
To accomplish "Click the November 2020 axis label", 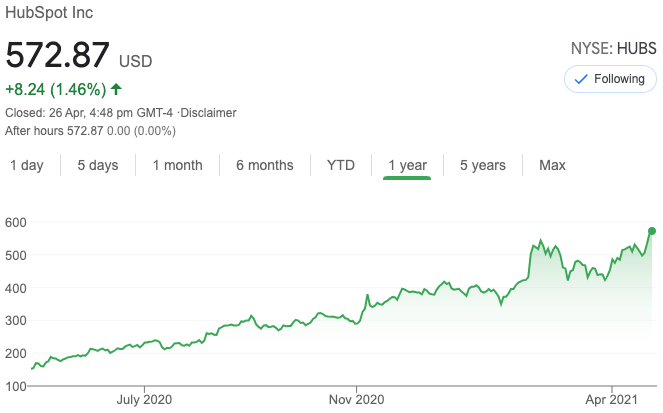I will (x=357, y=397).
